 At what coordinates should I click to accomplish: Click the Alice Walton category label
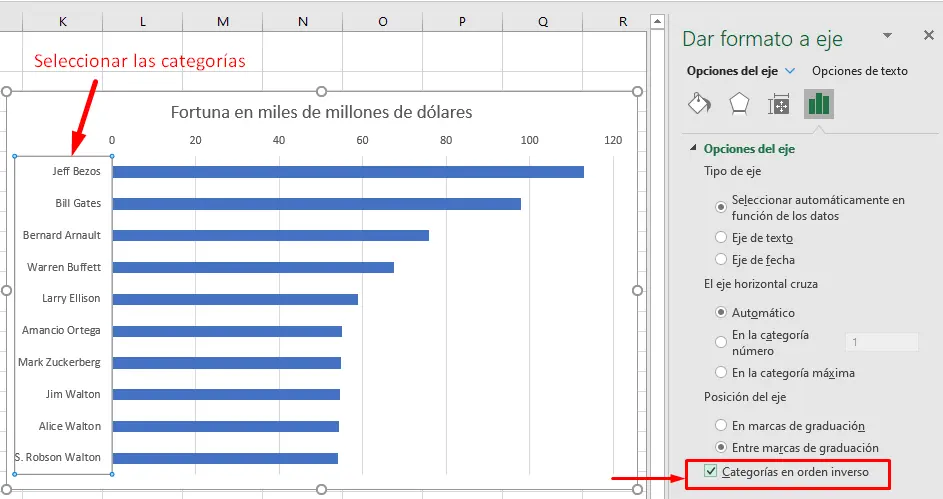[70, 426]
